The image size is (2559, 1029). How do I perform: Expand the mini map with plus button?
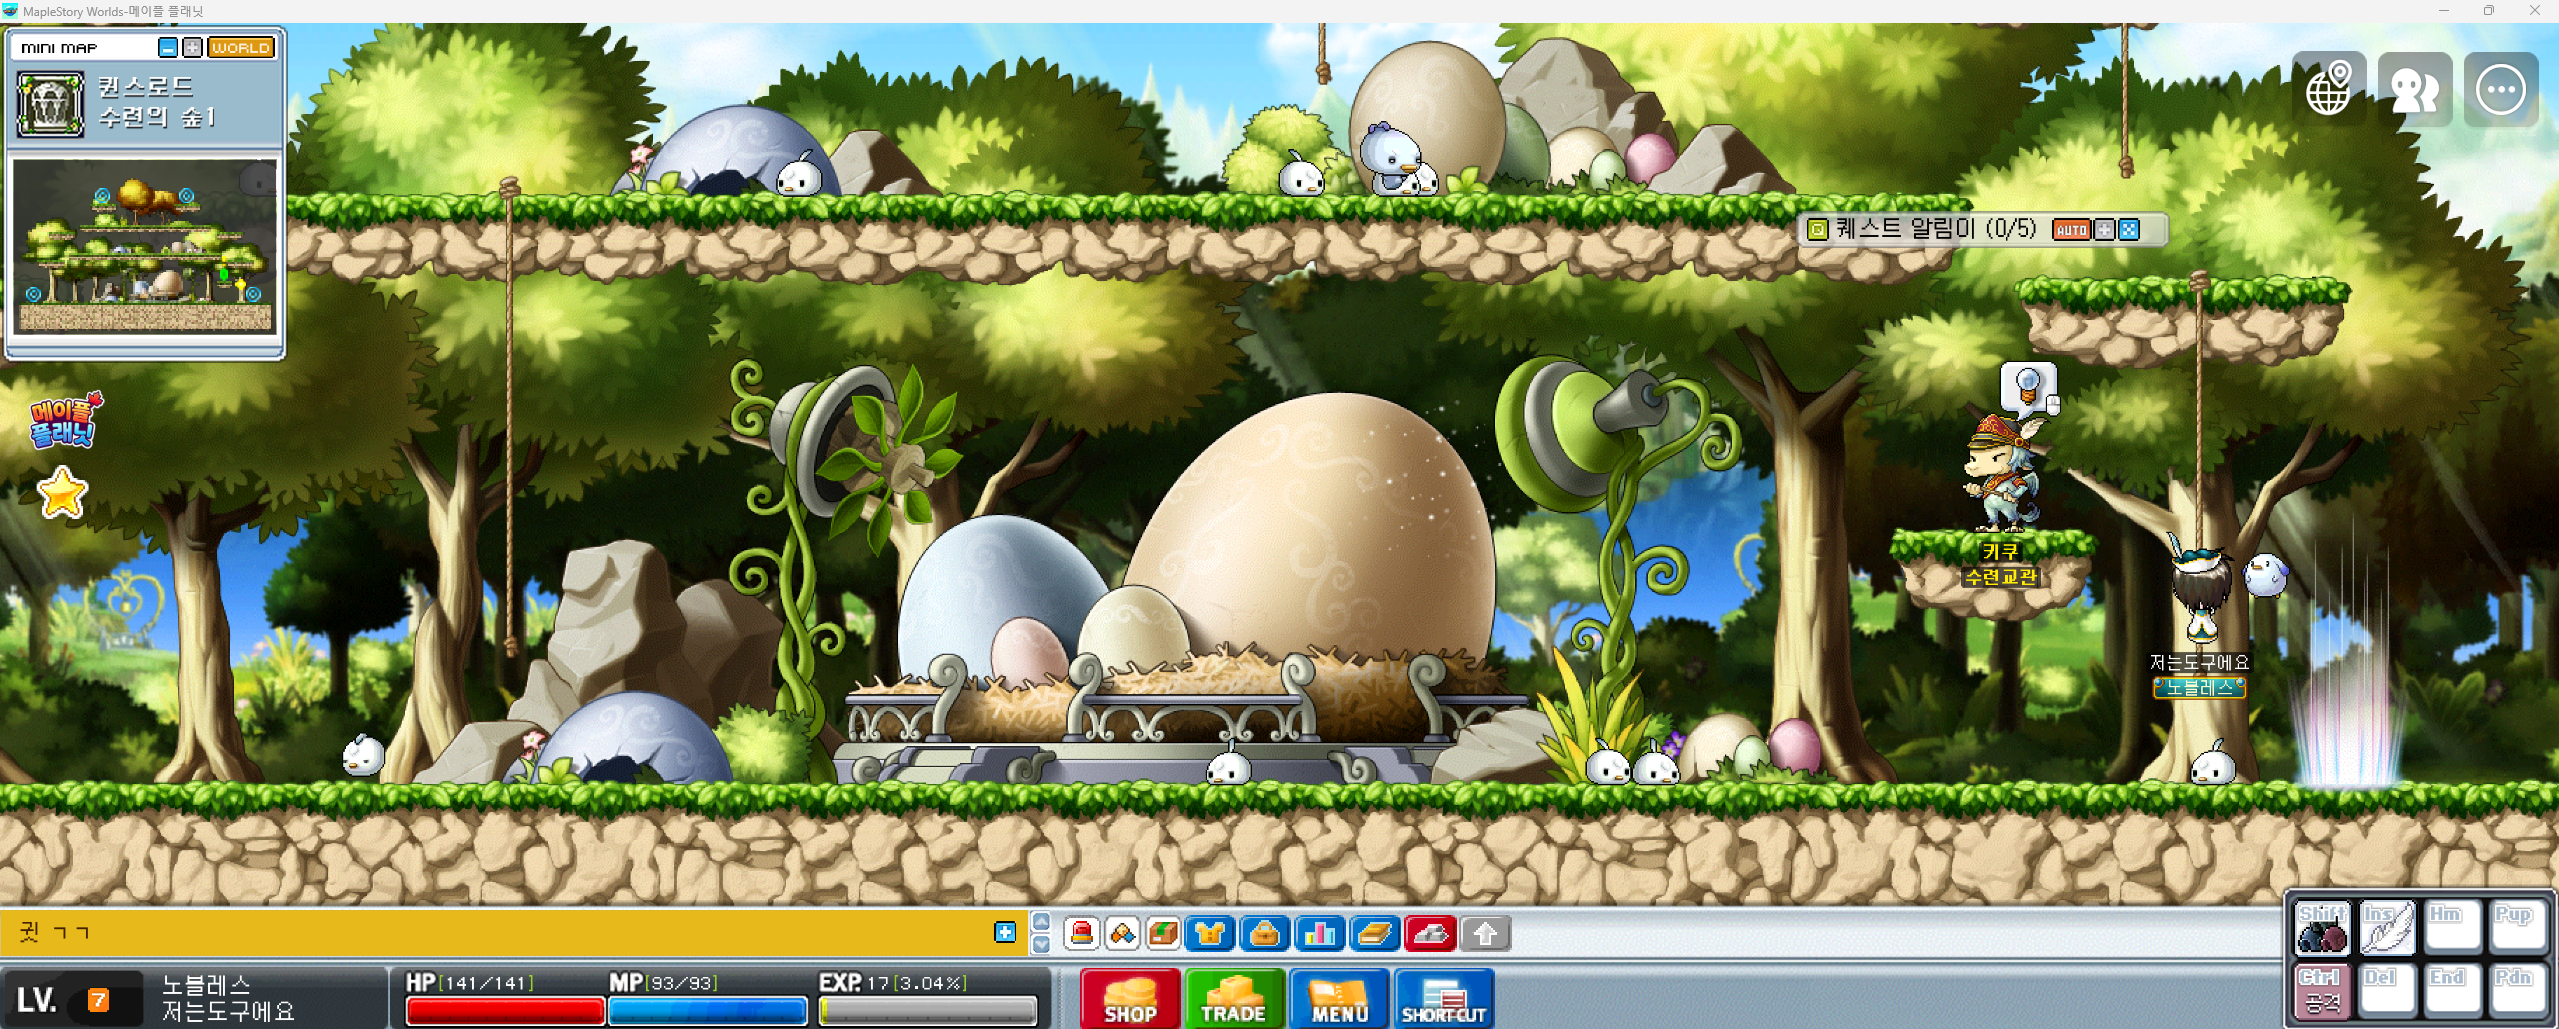coord(192,48)
